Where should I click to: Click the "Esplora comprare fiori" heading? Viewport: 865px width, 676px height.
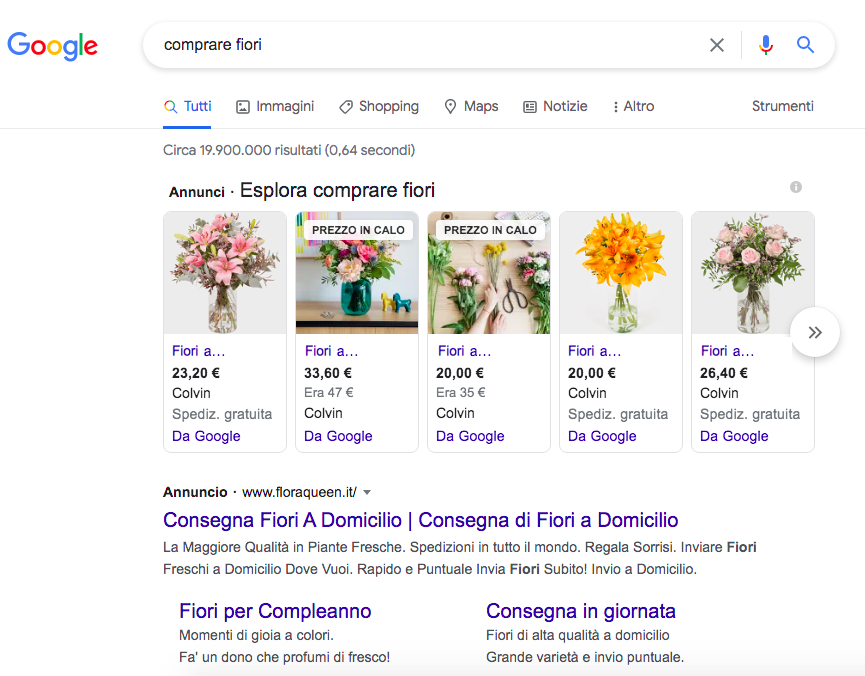[x=337, y=190]
